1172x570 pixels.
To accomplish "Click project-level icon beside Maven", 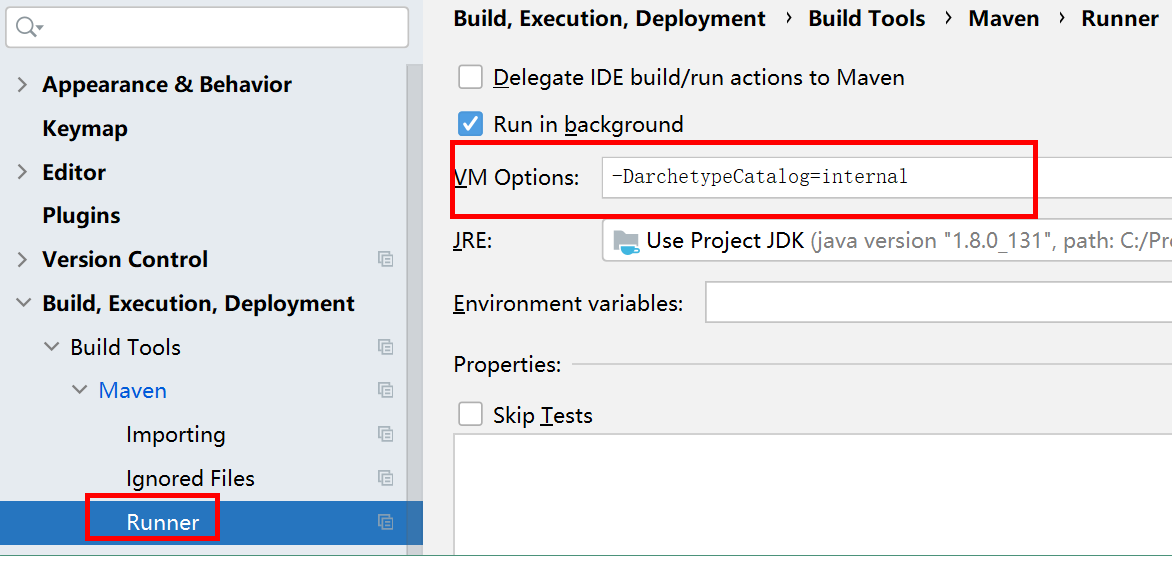I will point(385,390).
